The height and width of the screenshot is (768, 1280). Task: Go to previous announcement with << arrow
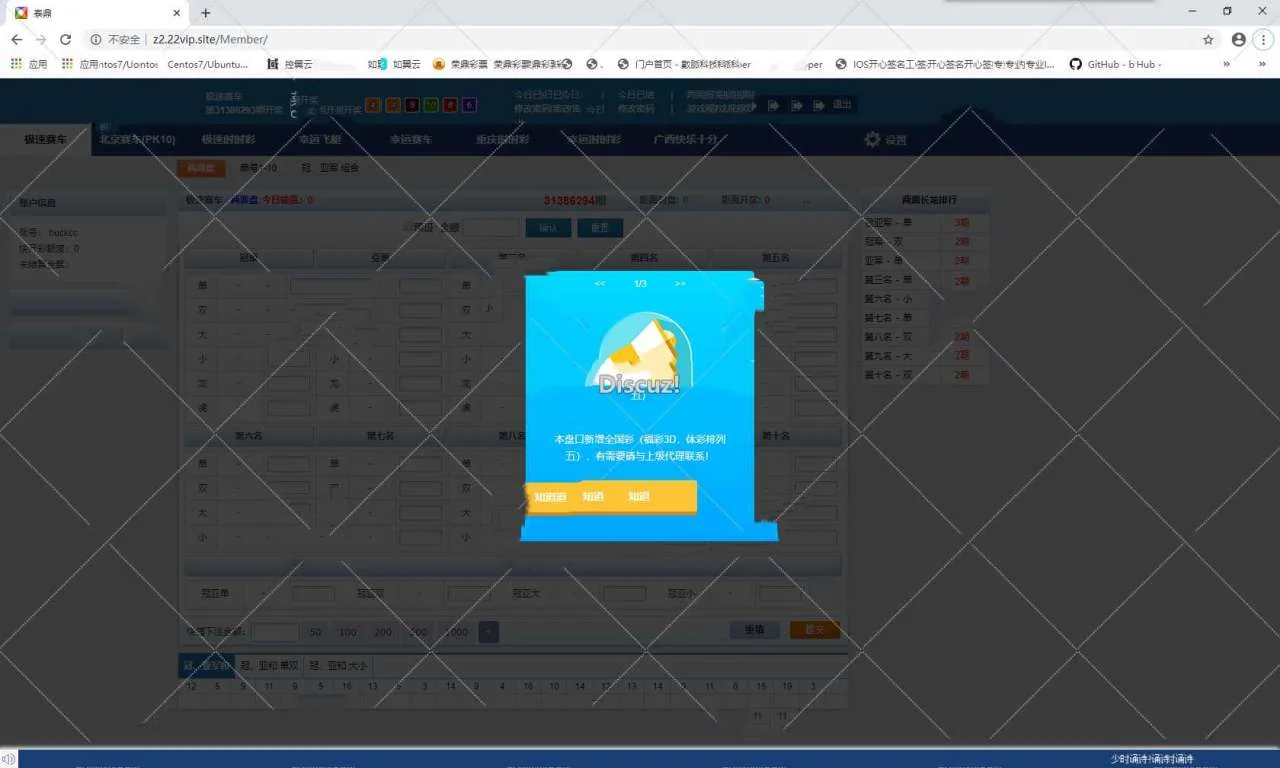600,284
